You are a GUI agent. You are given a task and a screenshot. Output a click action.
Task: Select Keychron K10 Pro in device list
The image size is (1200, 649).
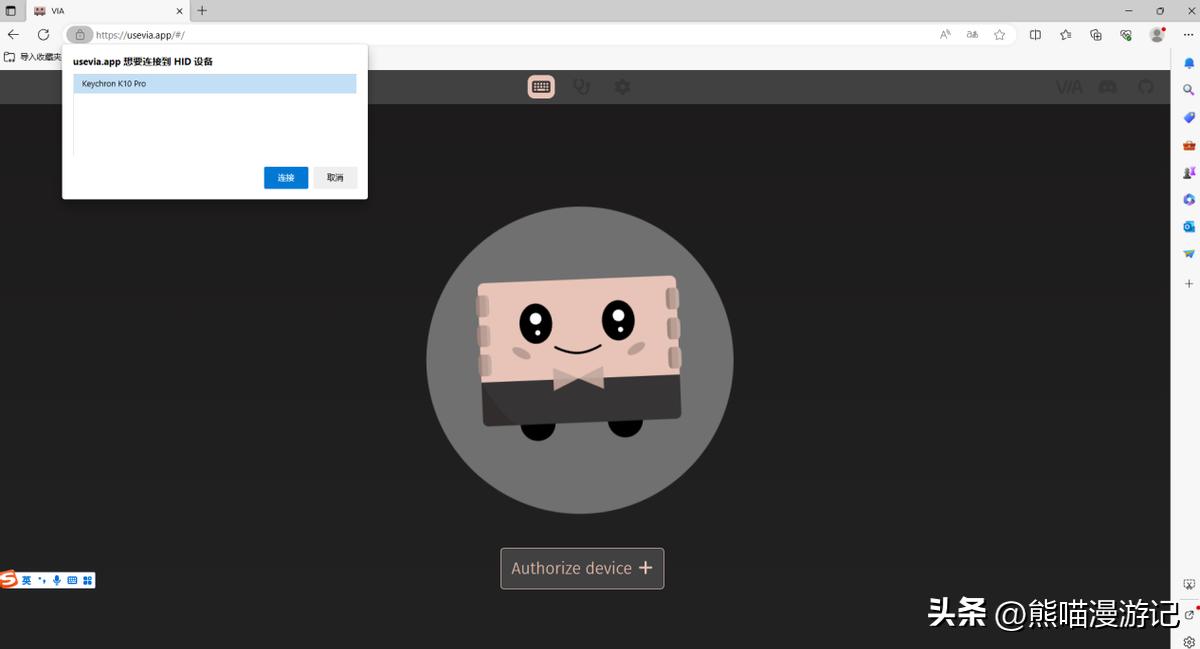coord(214,84)
